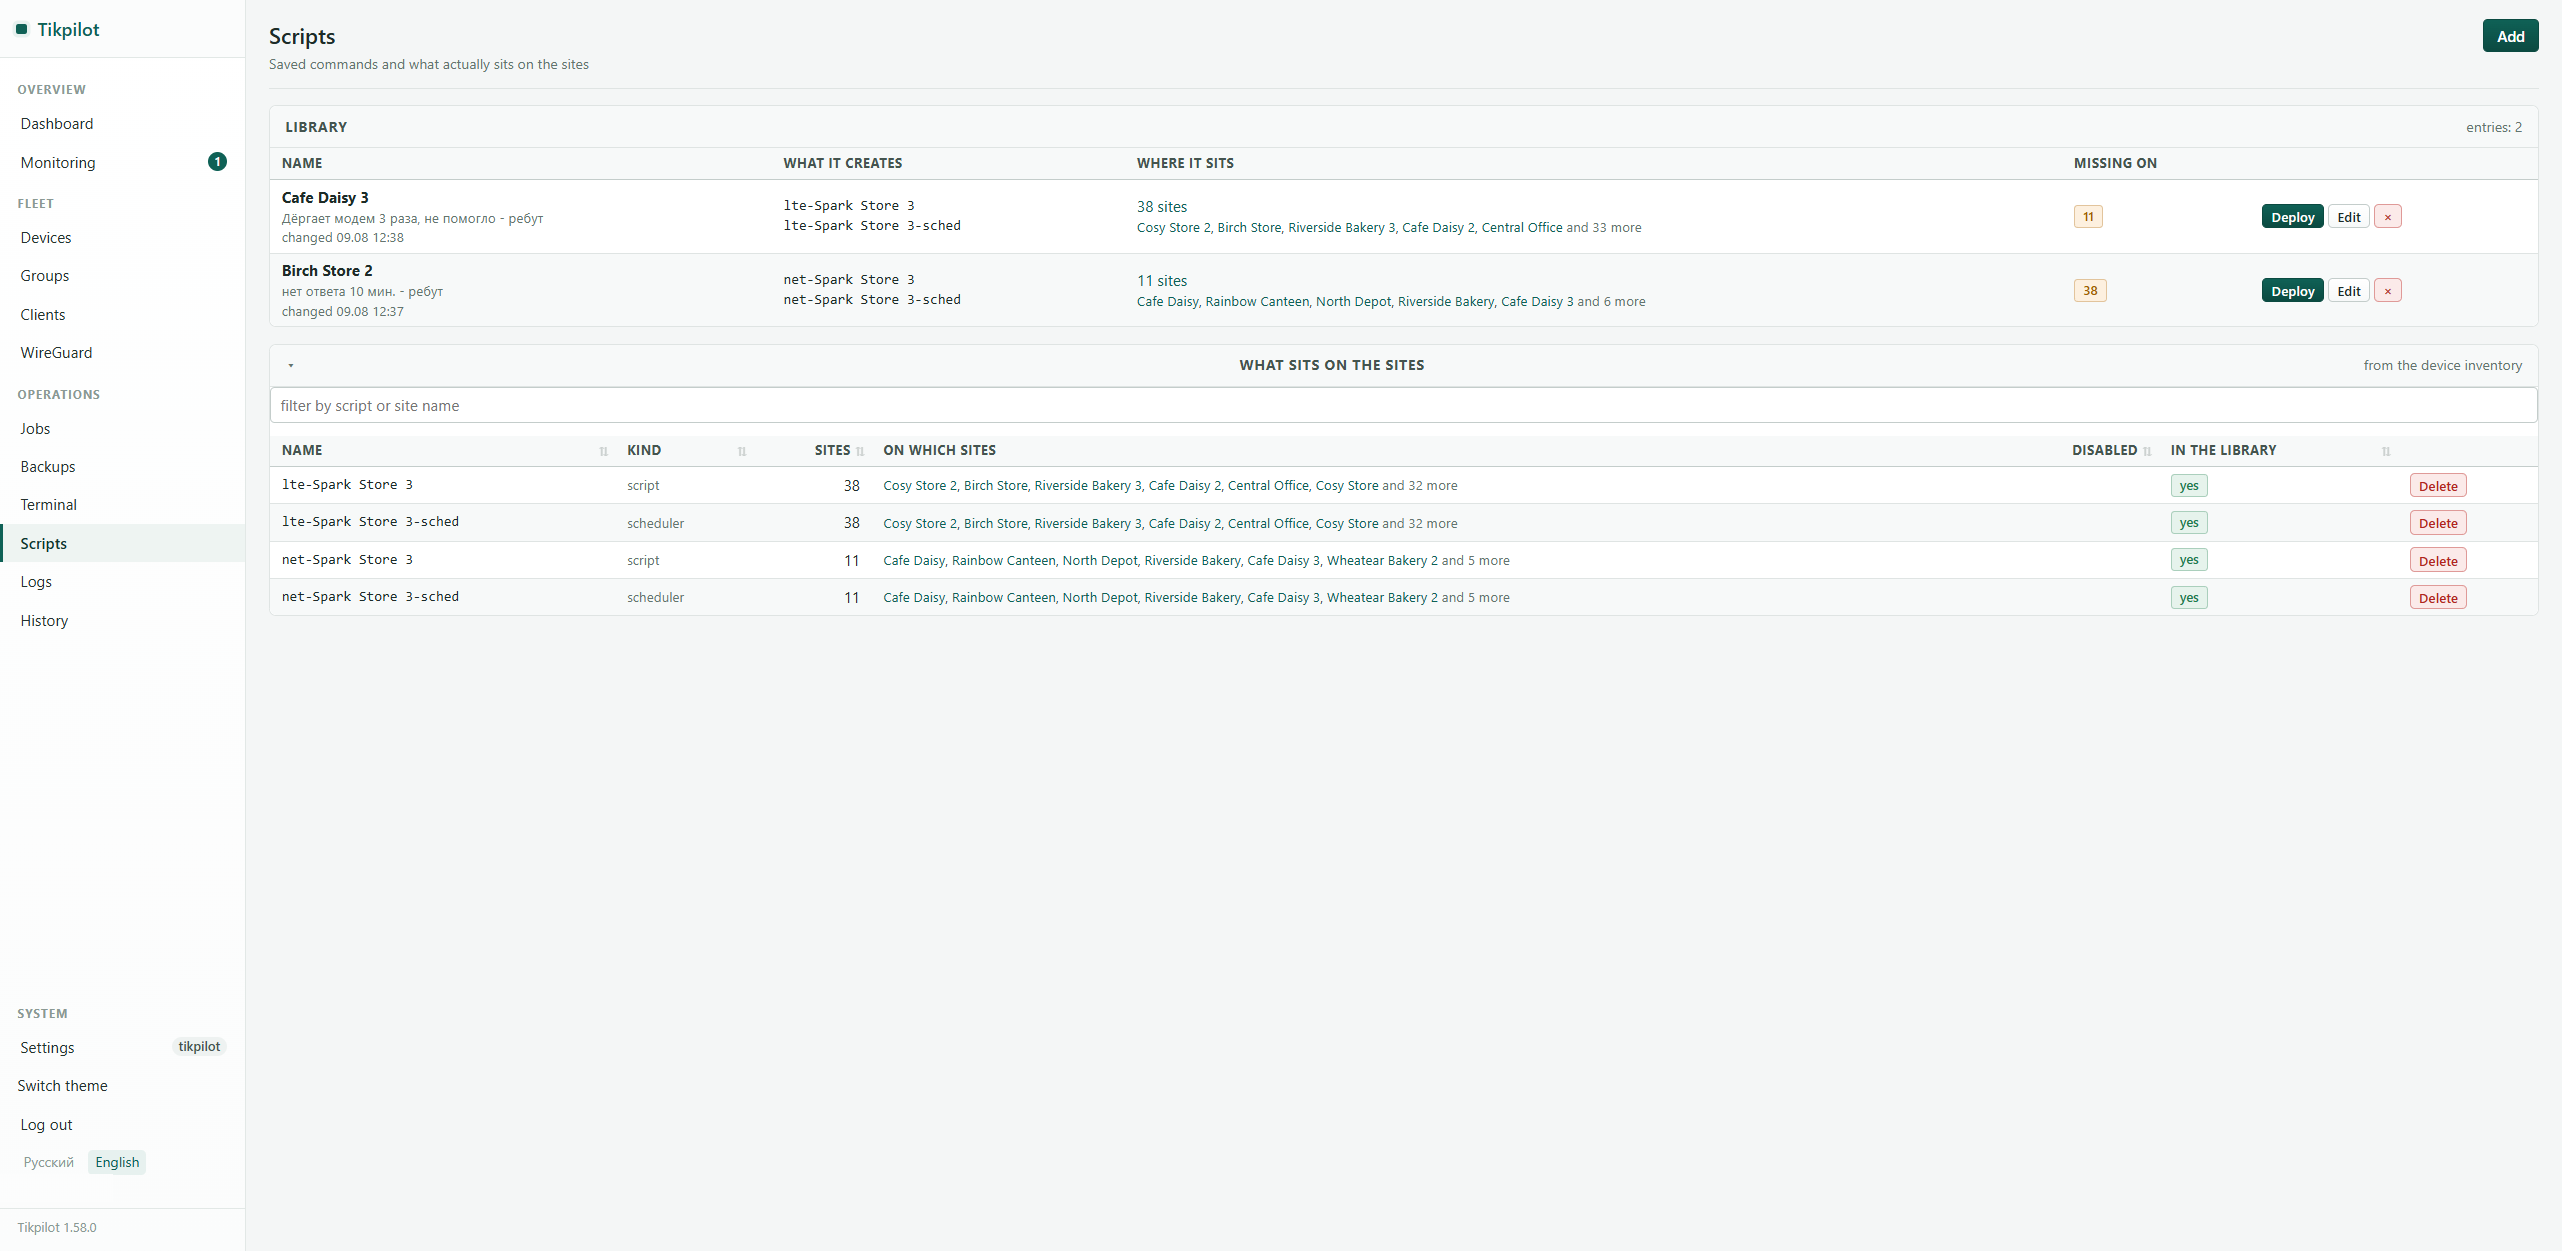Open the Logs page
2562x1251 pixels.
(x=122, y=582)
